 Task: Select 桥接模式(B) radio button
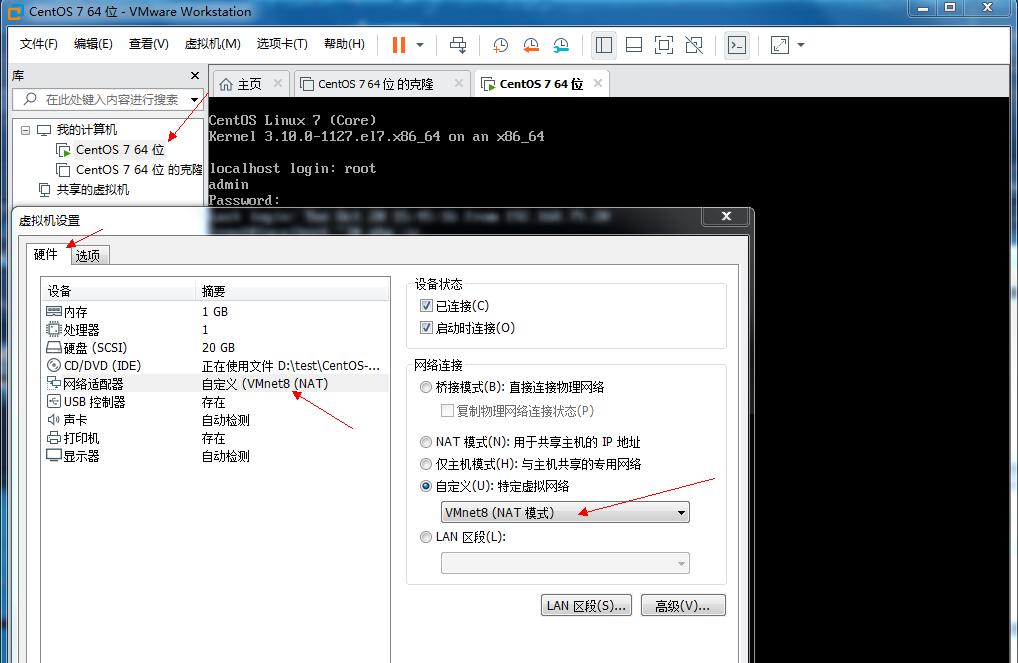pyautogui.click(x=426, y=387)
